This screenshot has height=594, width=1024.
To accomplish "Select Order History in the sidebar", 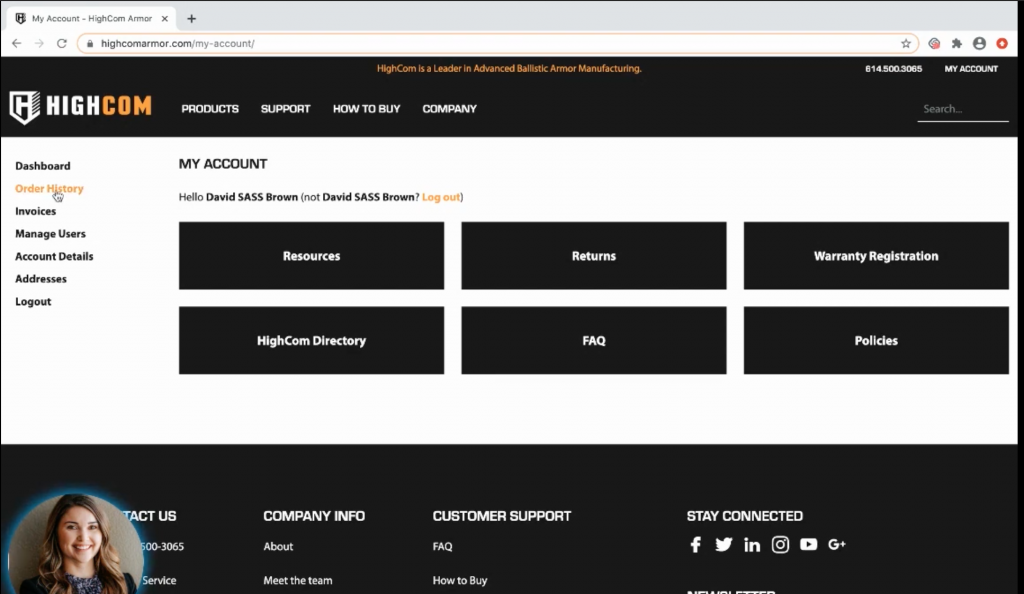I will pos(49,188).
